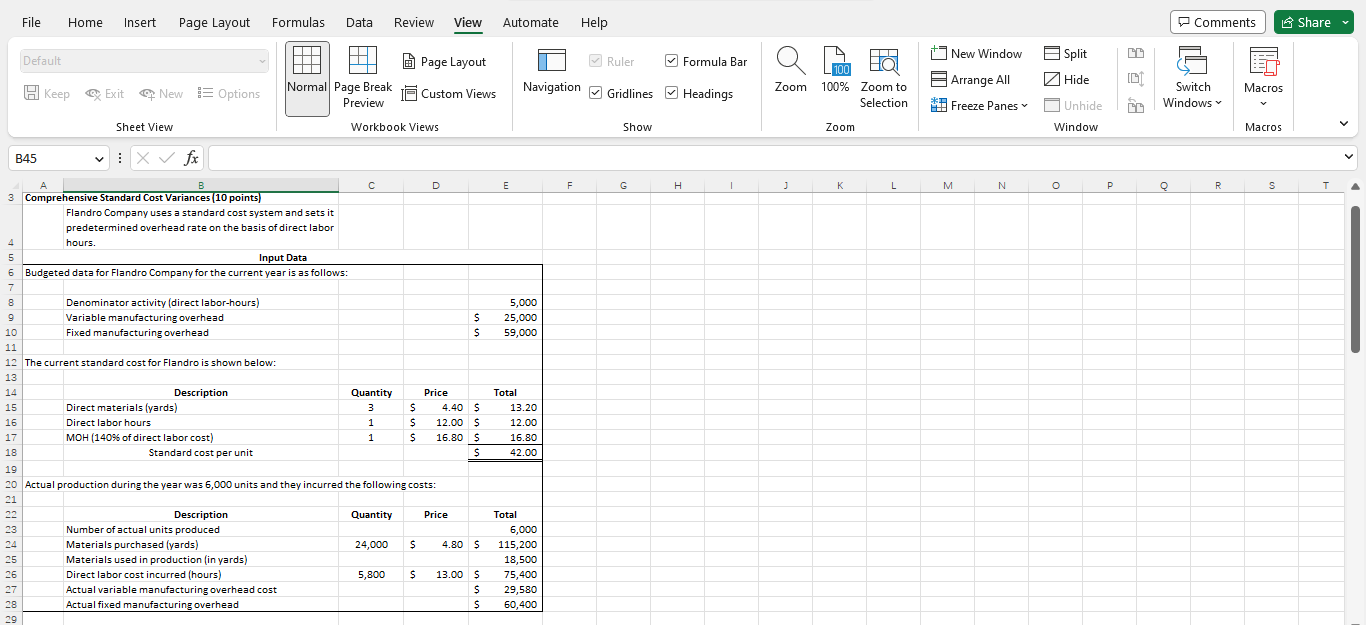Viewport: 1366px width, 625px height.
Task: Select Page Layout workbook view
Action: [x=444, y=61]
